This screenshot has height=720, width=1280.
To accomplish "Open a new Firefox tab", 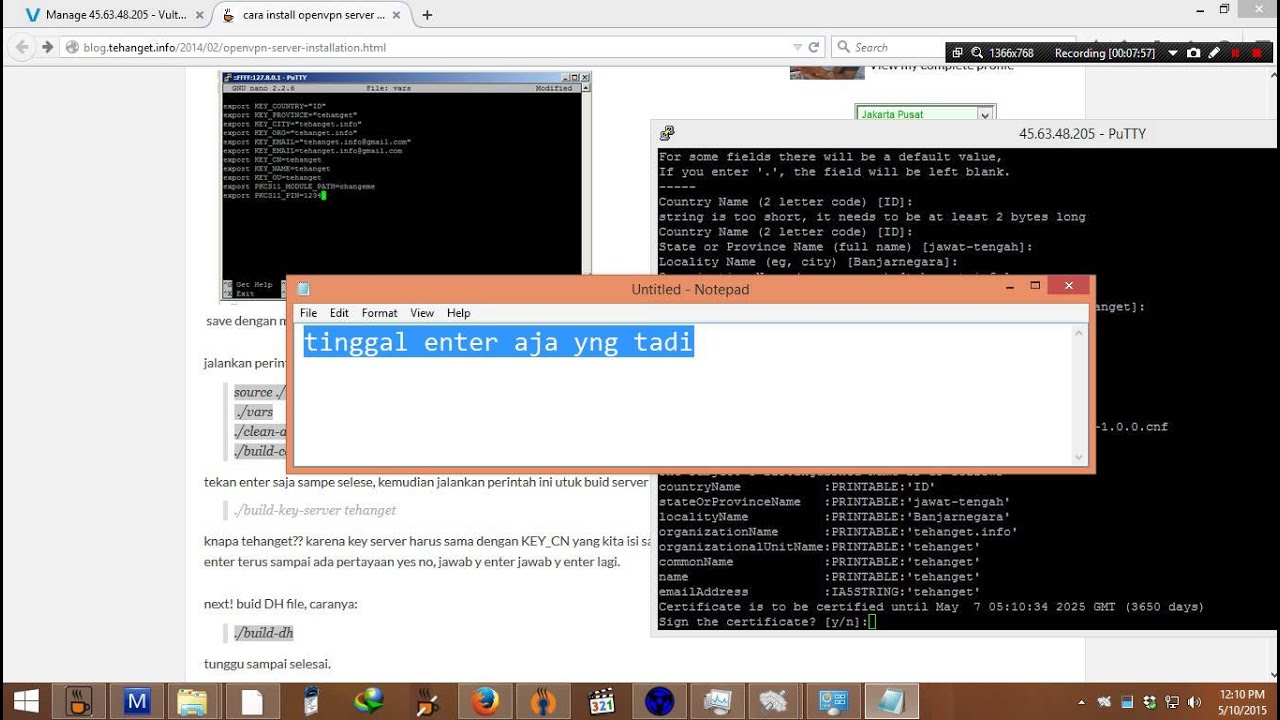I will coord(428,15).
